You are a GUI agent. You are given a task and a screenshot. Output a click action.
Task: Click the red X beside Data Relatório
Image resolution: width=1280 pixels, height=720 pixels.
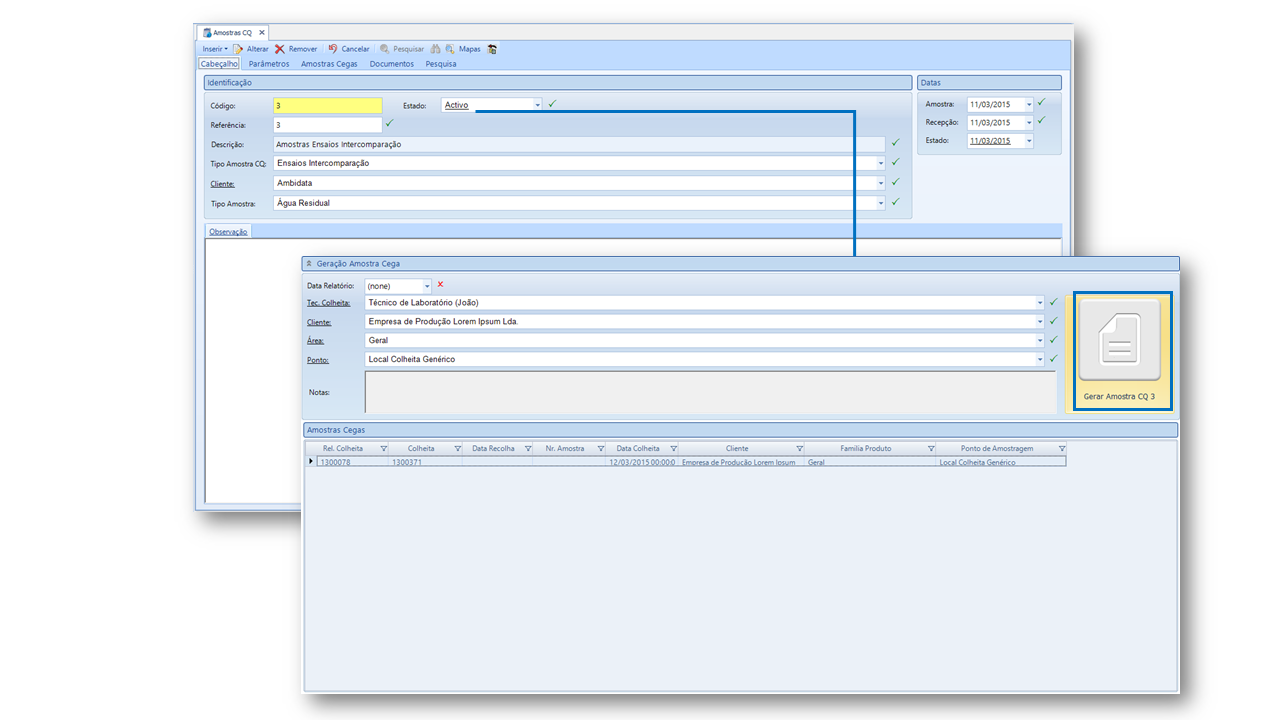click(440, 284)
